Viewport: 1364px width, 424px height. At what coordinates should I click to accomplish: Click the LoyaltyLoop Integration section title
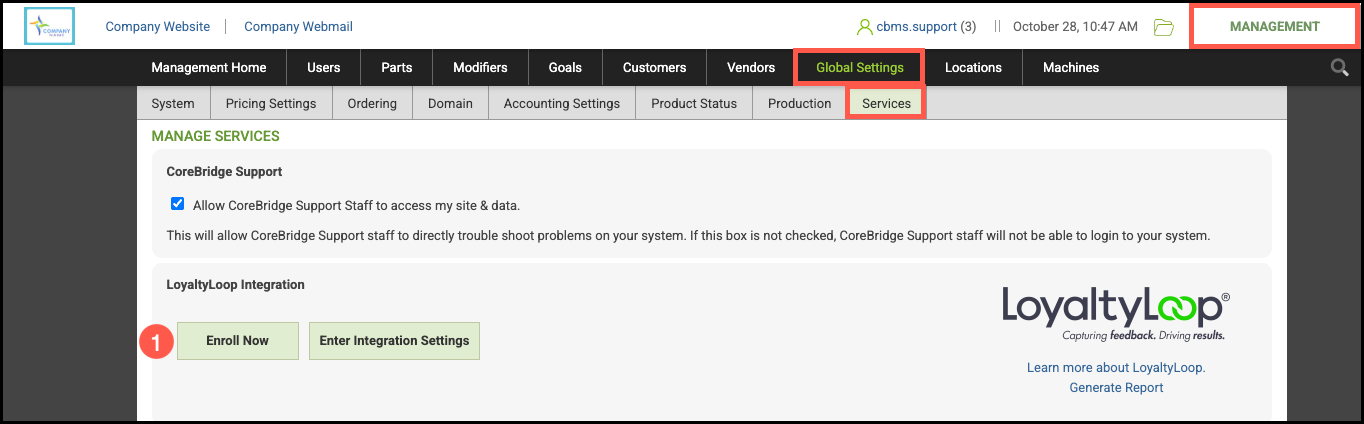point(235,285)
